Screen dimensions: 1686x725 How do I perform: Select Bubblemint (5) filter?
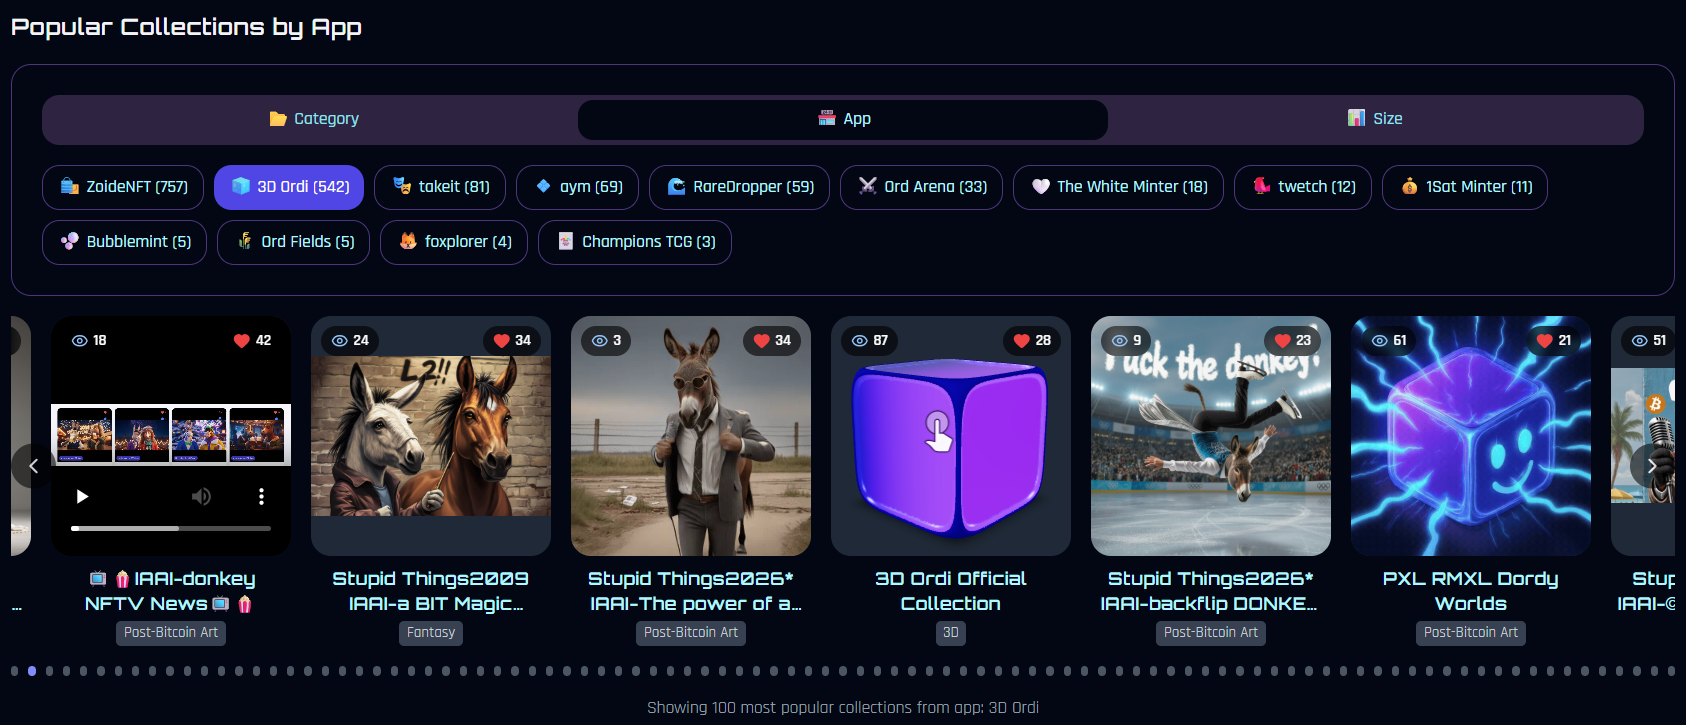124,242
